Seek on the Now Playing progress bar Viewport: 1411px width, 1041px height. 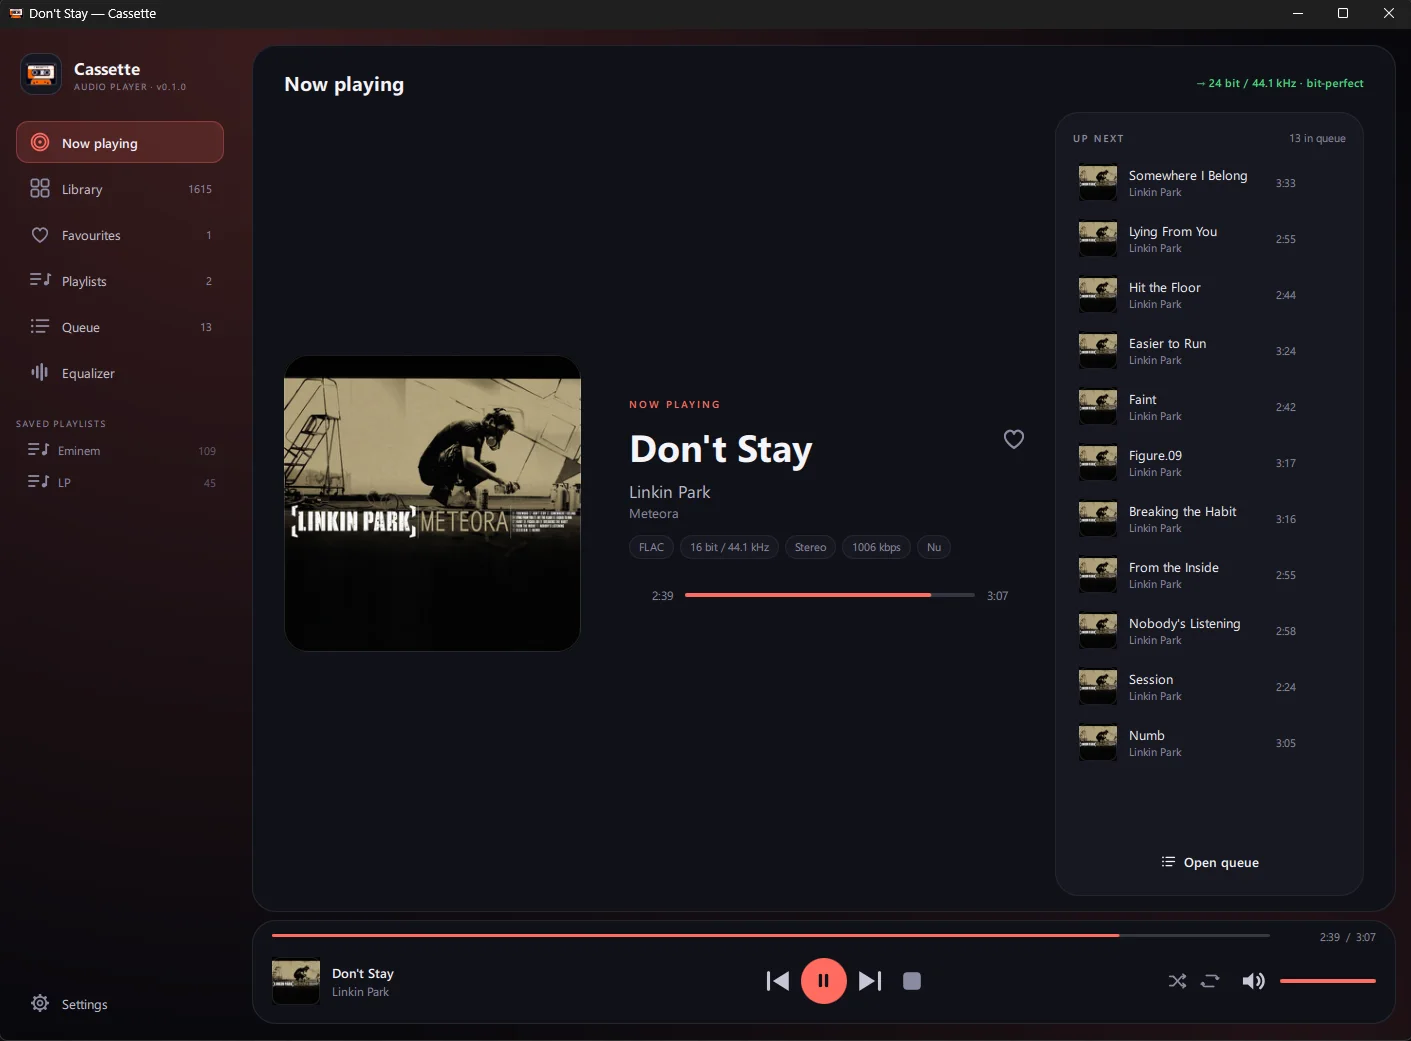pyautogui.click(x=830, y=595)
